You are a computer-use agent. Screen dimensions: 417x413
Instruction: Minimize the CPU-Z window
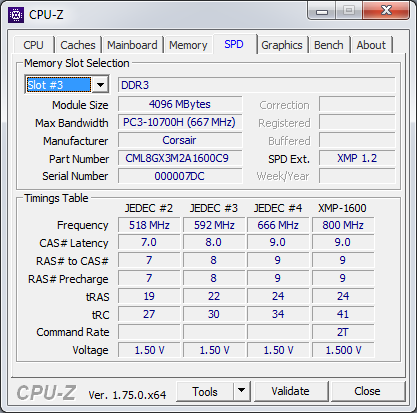[322, 11]
